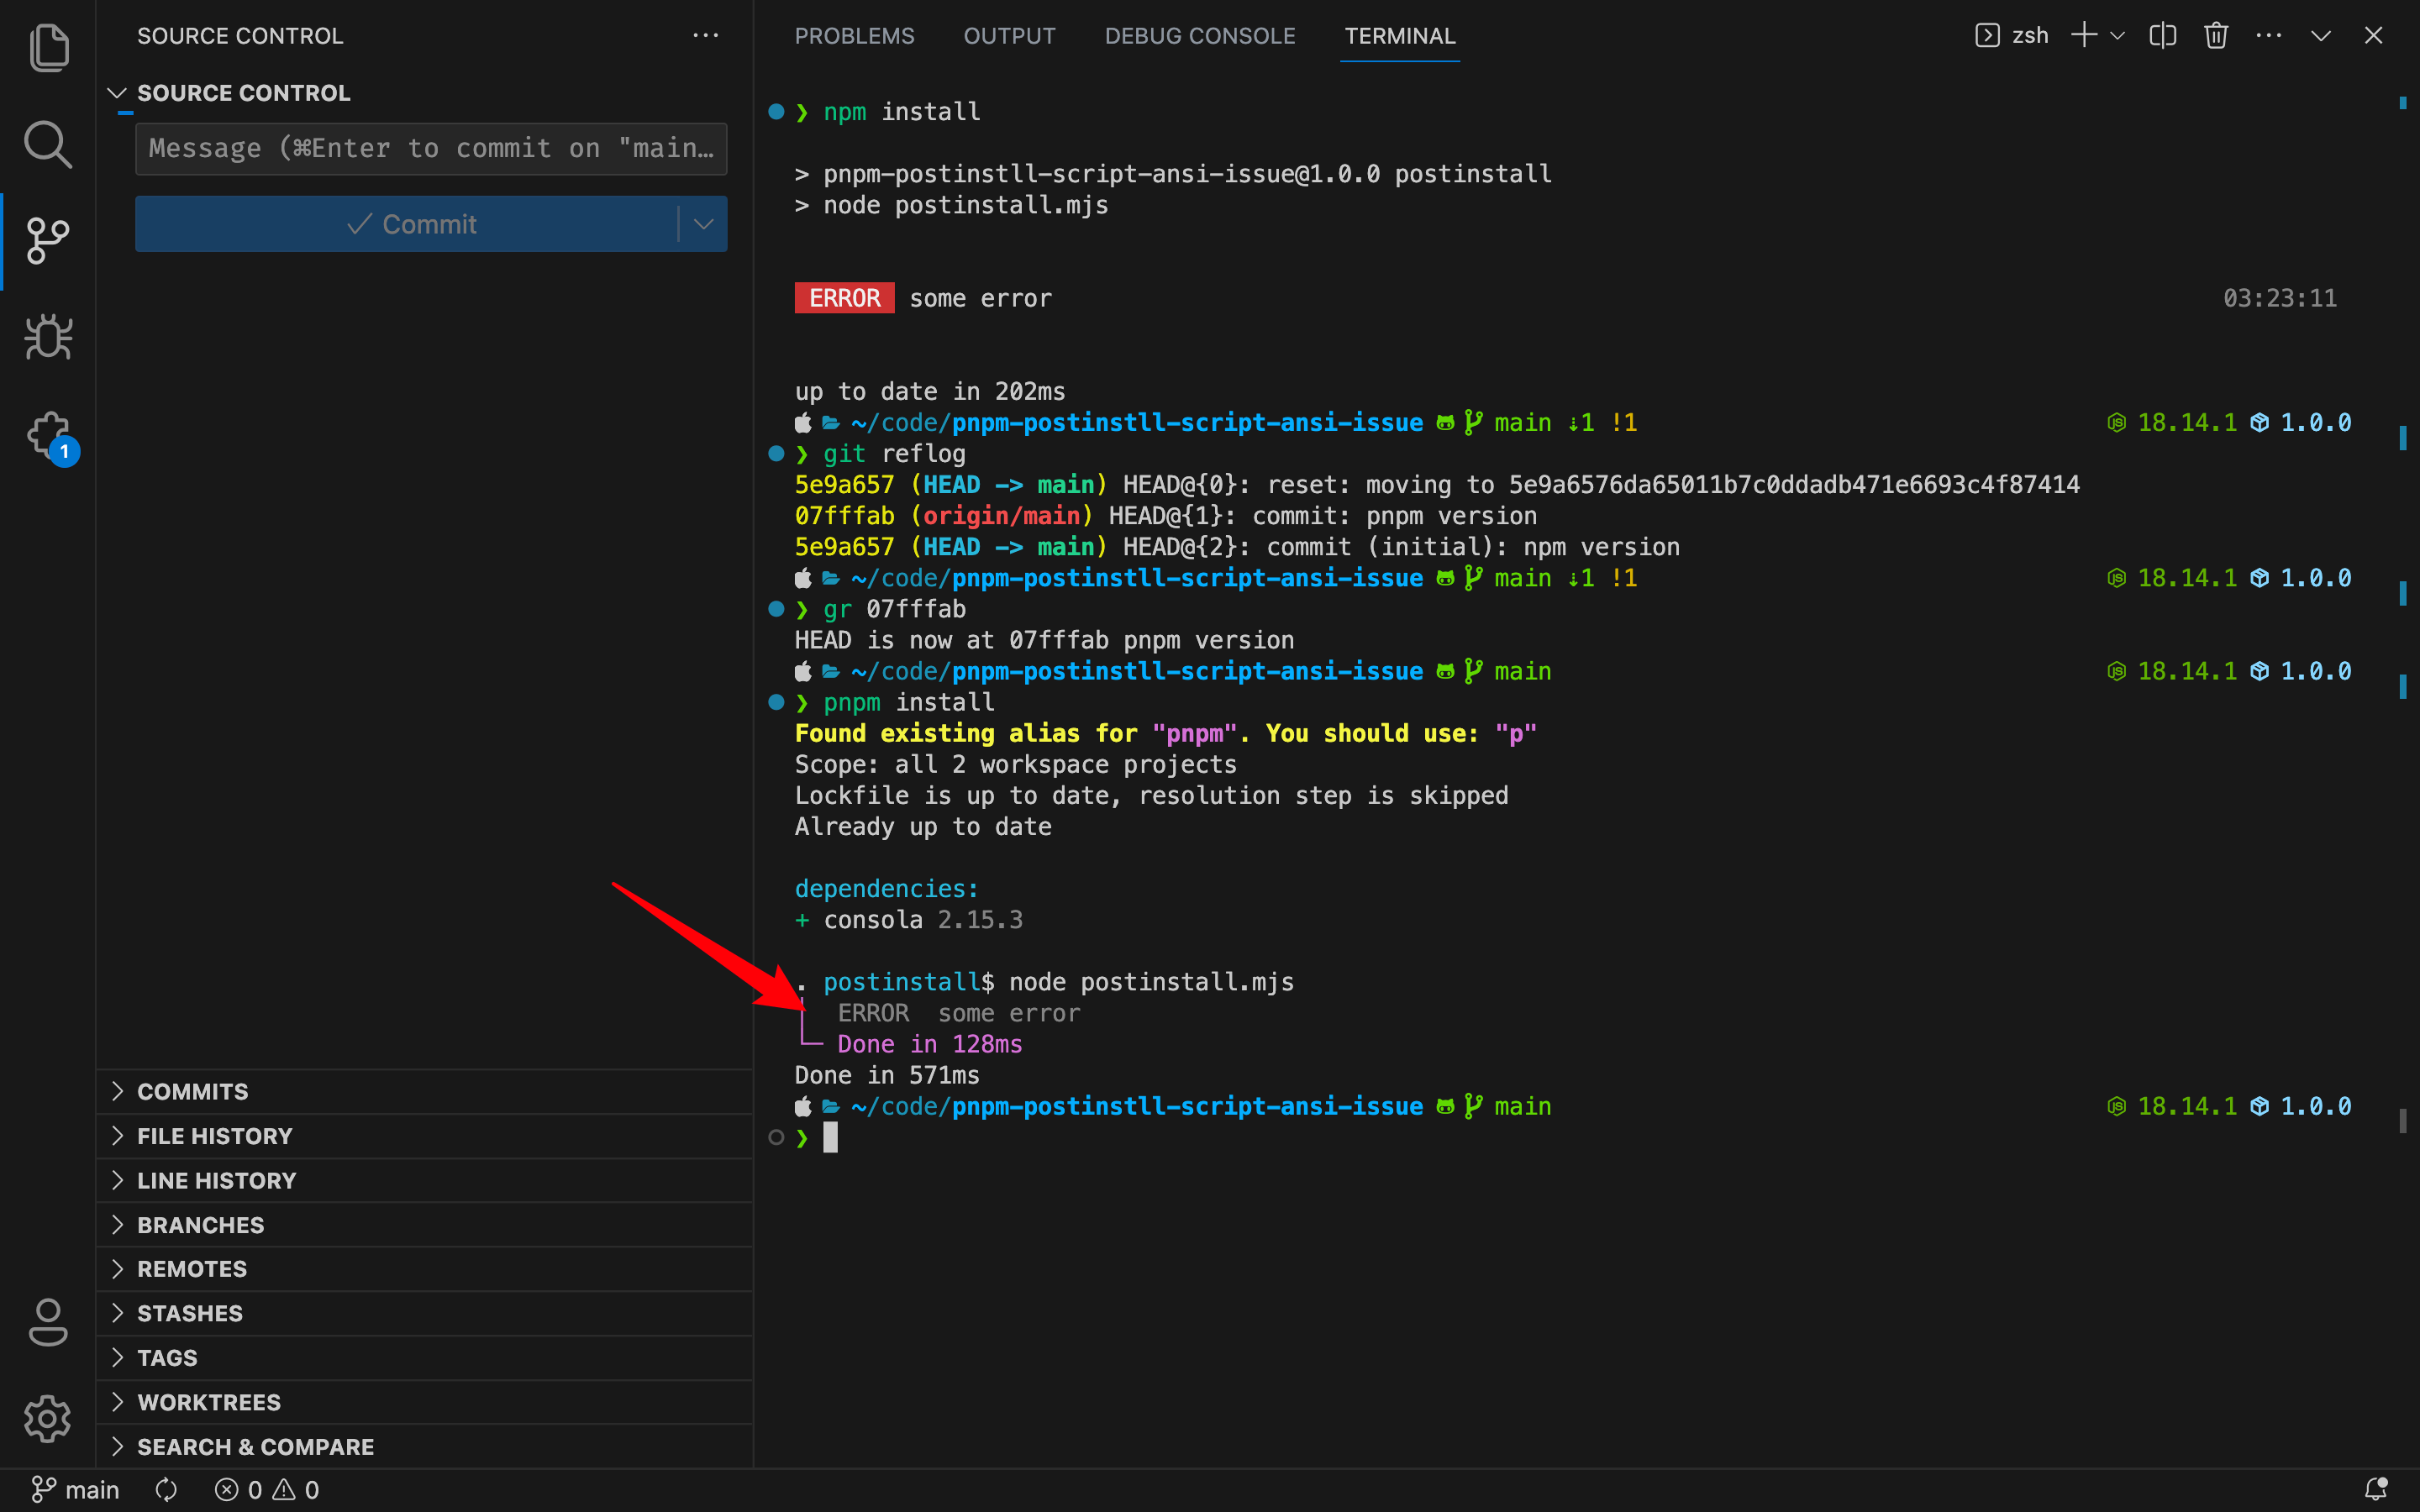Open the Accounts icon in the activity bar
The image size is (2420, 1512).
tap(48, 1322)
